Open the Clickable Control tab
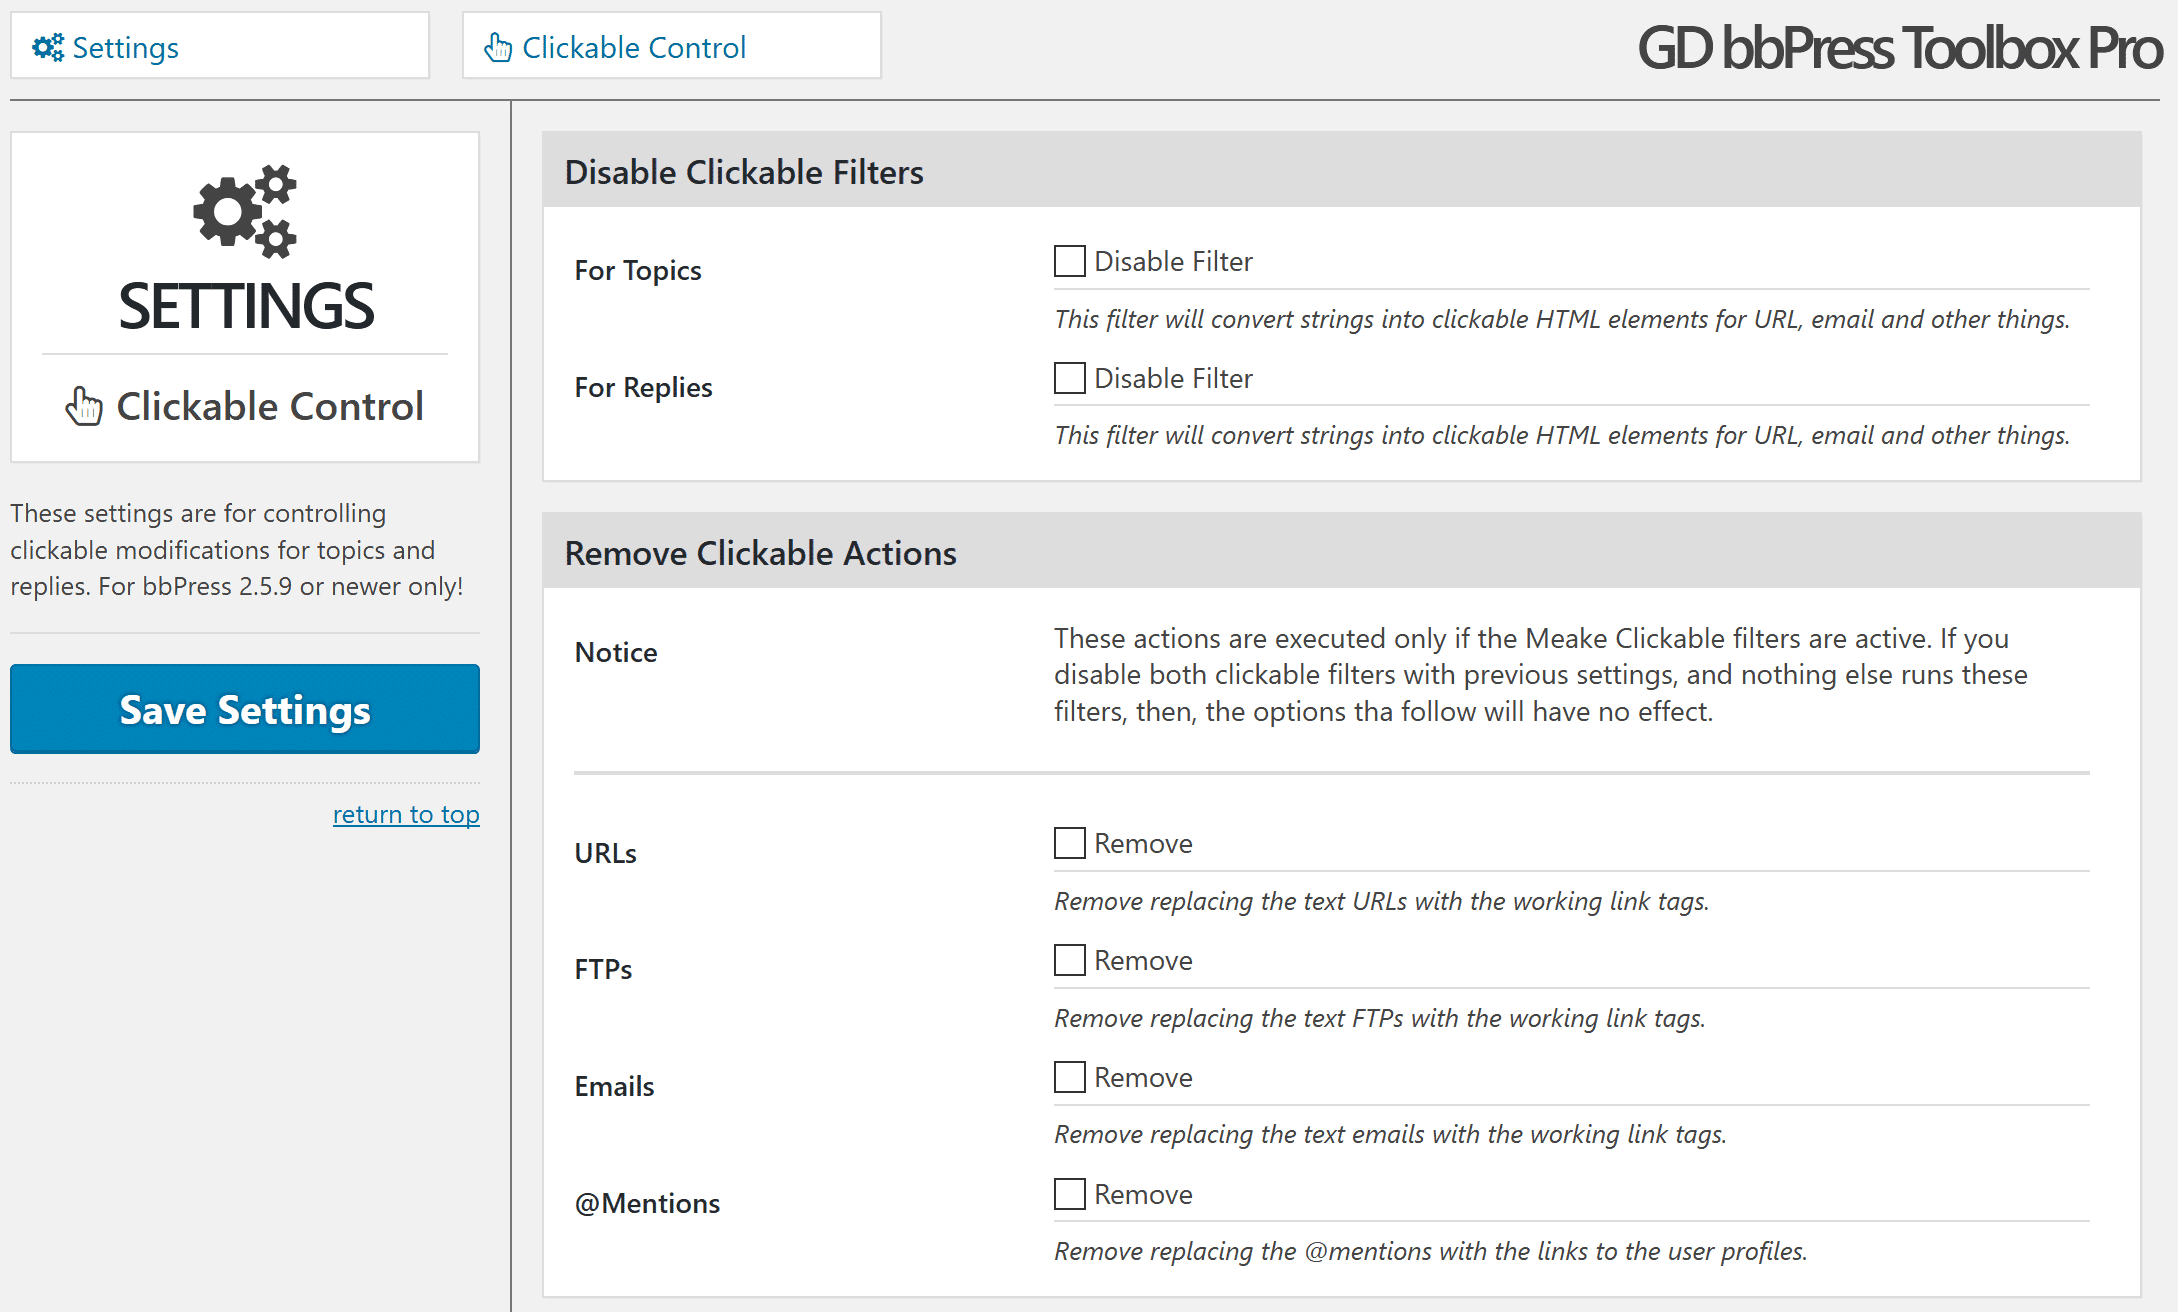Image resolution: width=2178 pixels, height=1312 pixels. pyautogui.click(x=672, y=46)
